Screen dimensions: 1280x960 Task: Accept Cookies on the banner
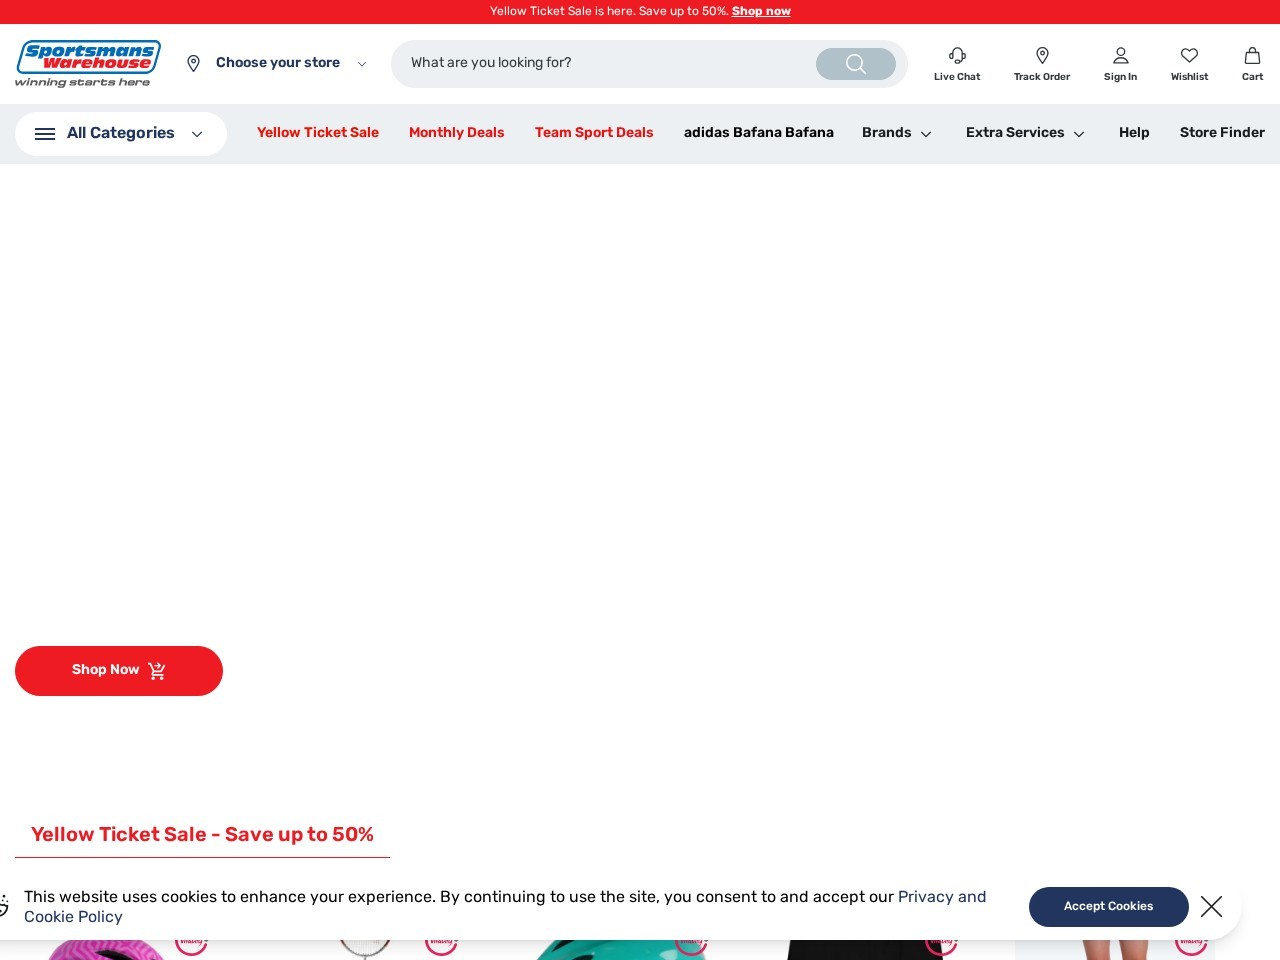[x=1108, y=906]
